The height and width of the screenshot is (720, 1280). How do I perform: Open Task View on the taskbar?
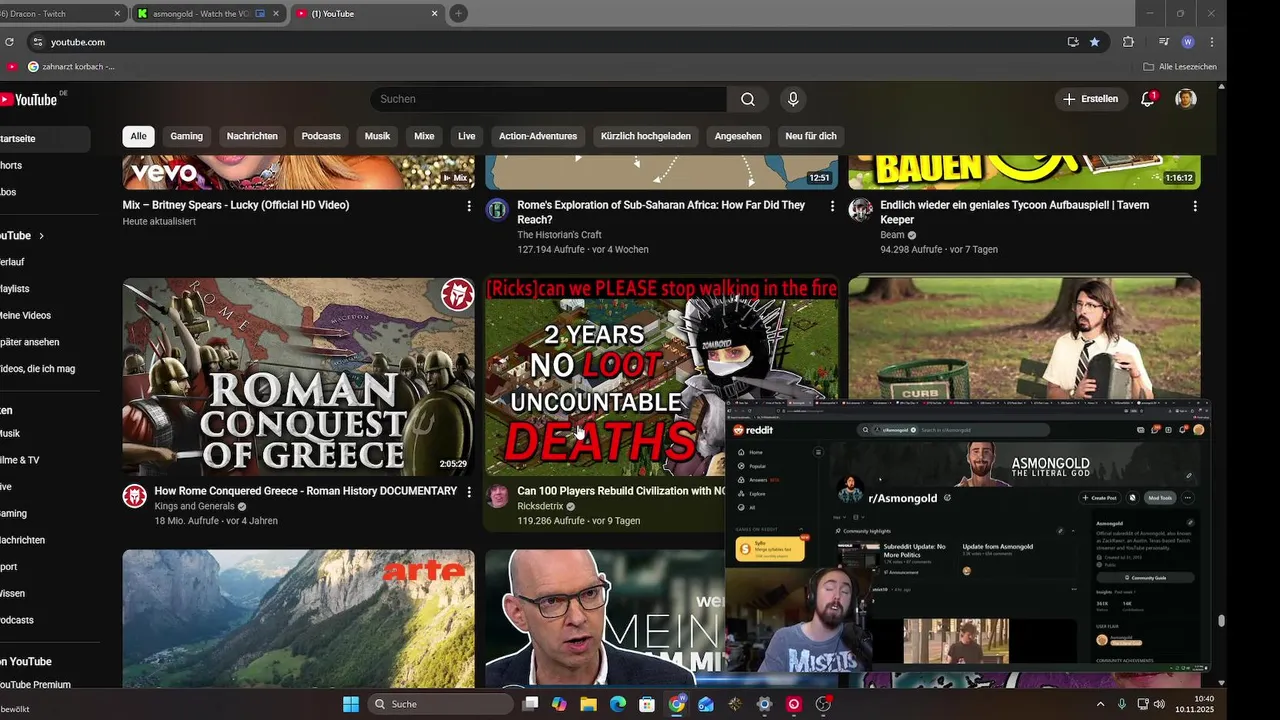pyautogui.click(x=530, y=704)
